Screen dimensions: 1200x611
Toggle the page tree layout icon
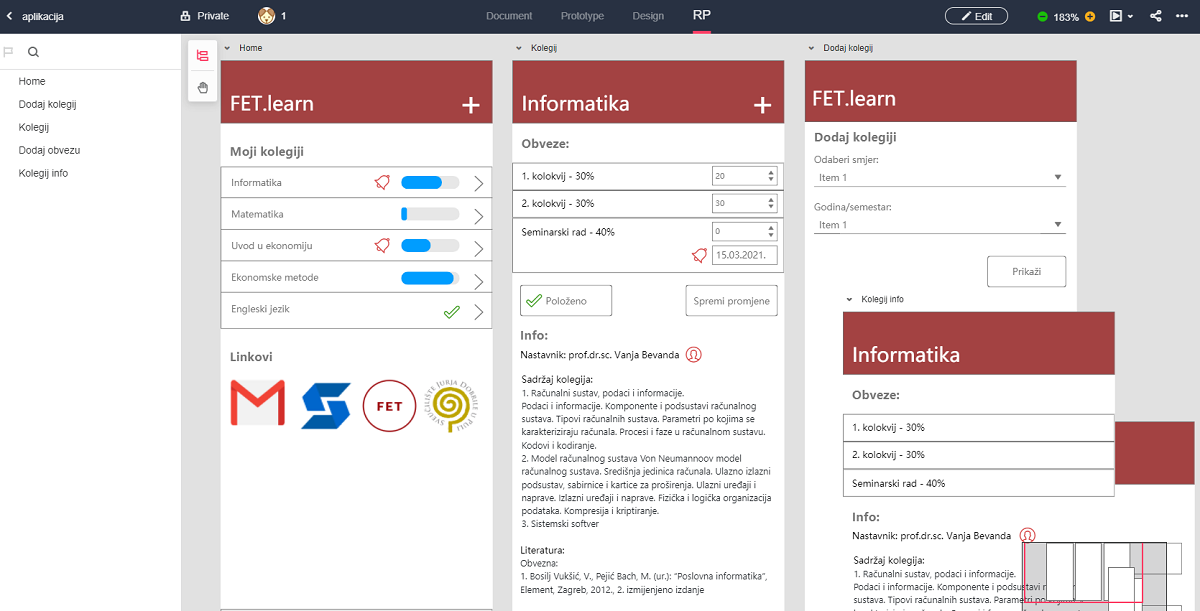pos(203,56)
